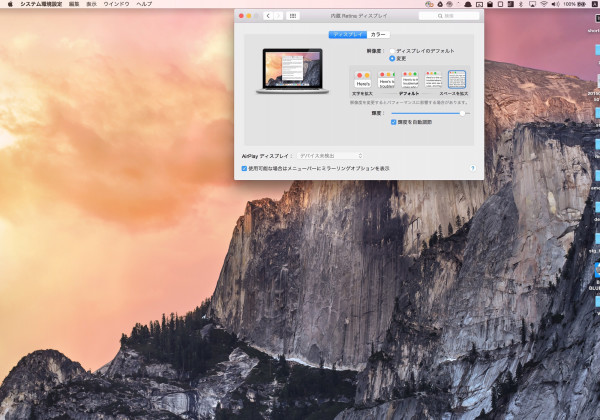Open the ウインドウ menu
This screenshot has width=600, height=420.
117,4
